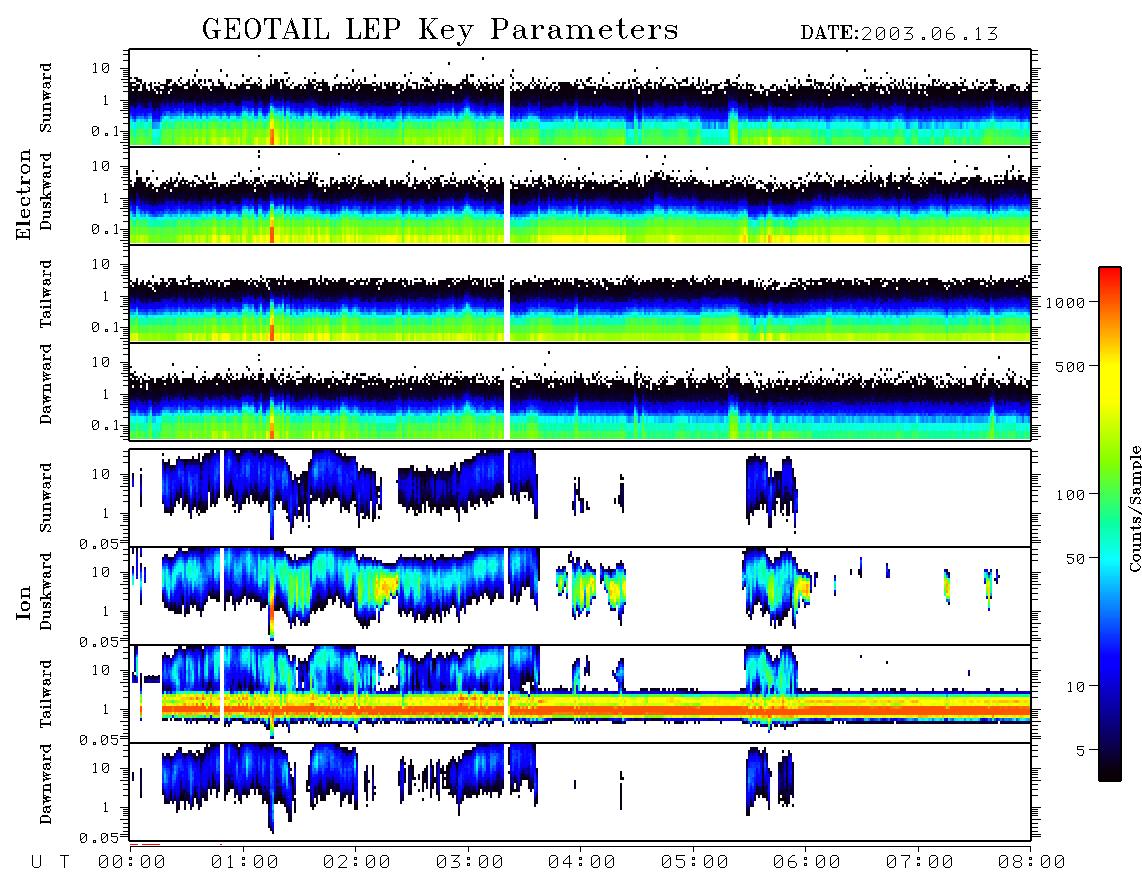Click the 04:00 time tick label

(x=581, y=863)
